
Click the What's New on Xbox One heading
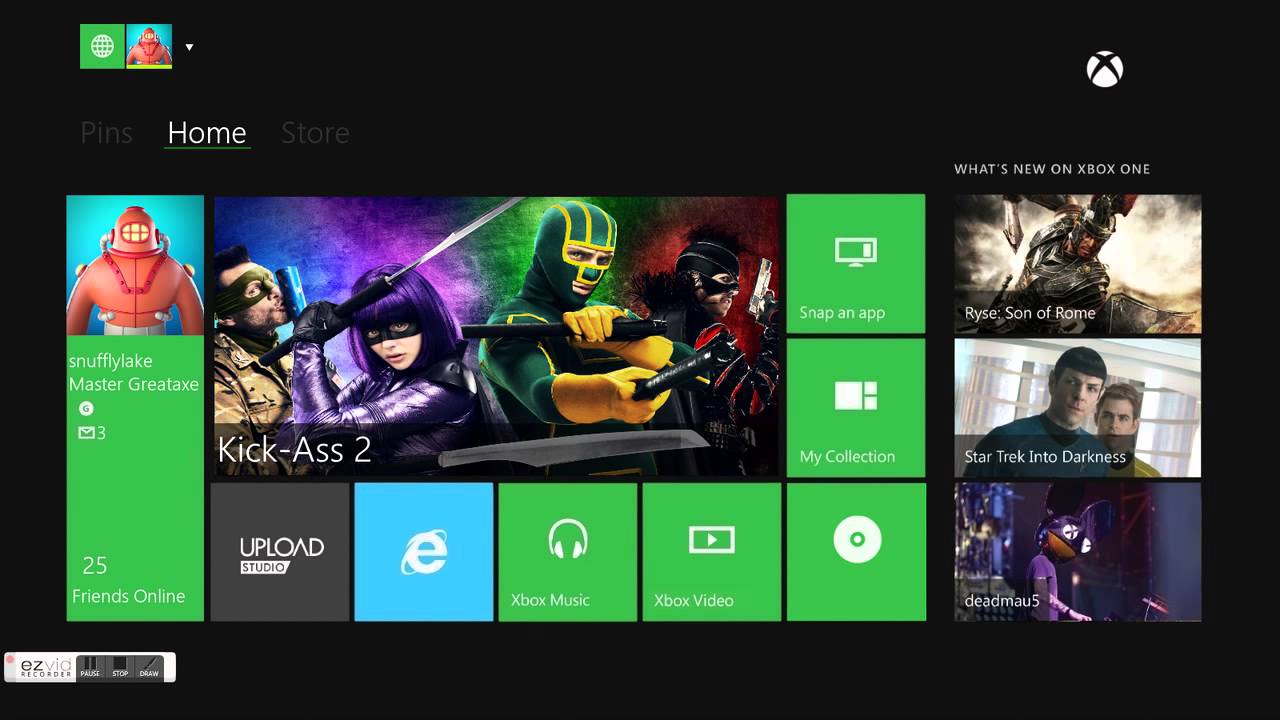[x=1052, y=169]
